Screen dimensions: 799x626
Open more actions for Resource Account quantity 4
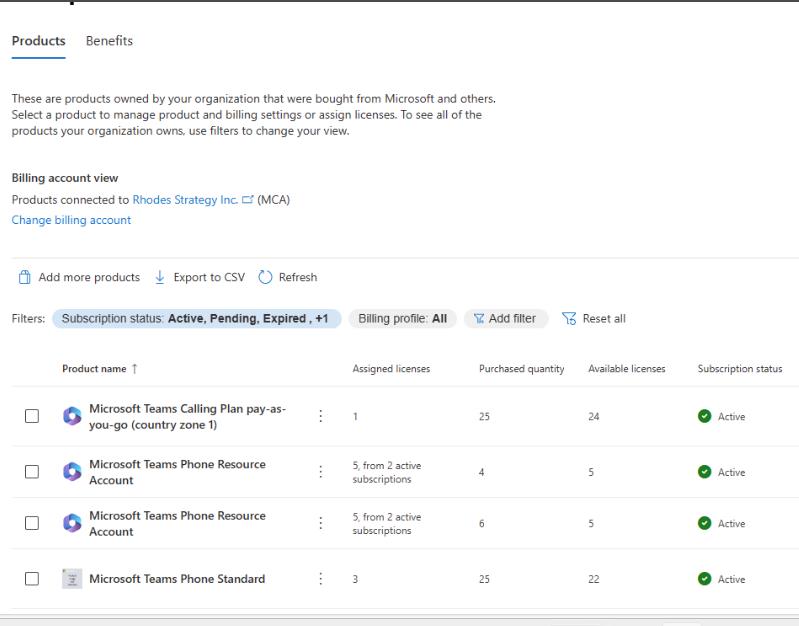click(321, 472)
